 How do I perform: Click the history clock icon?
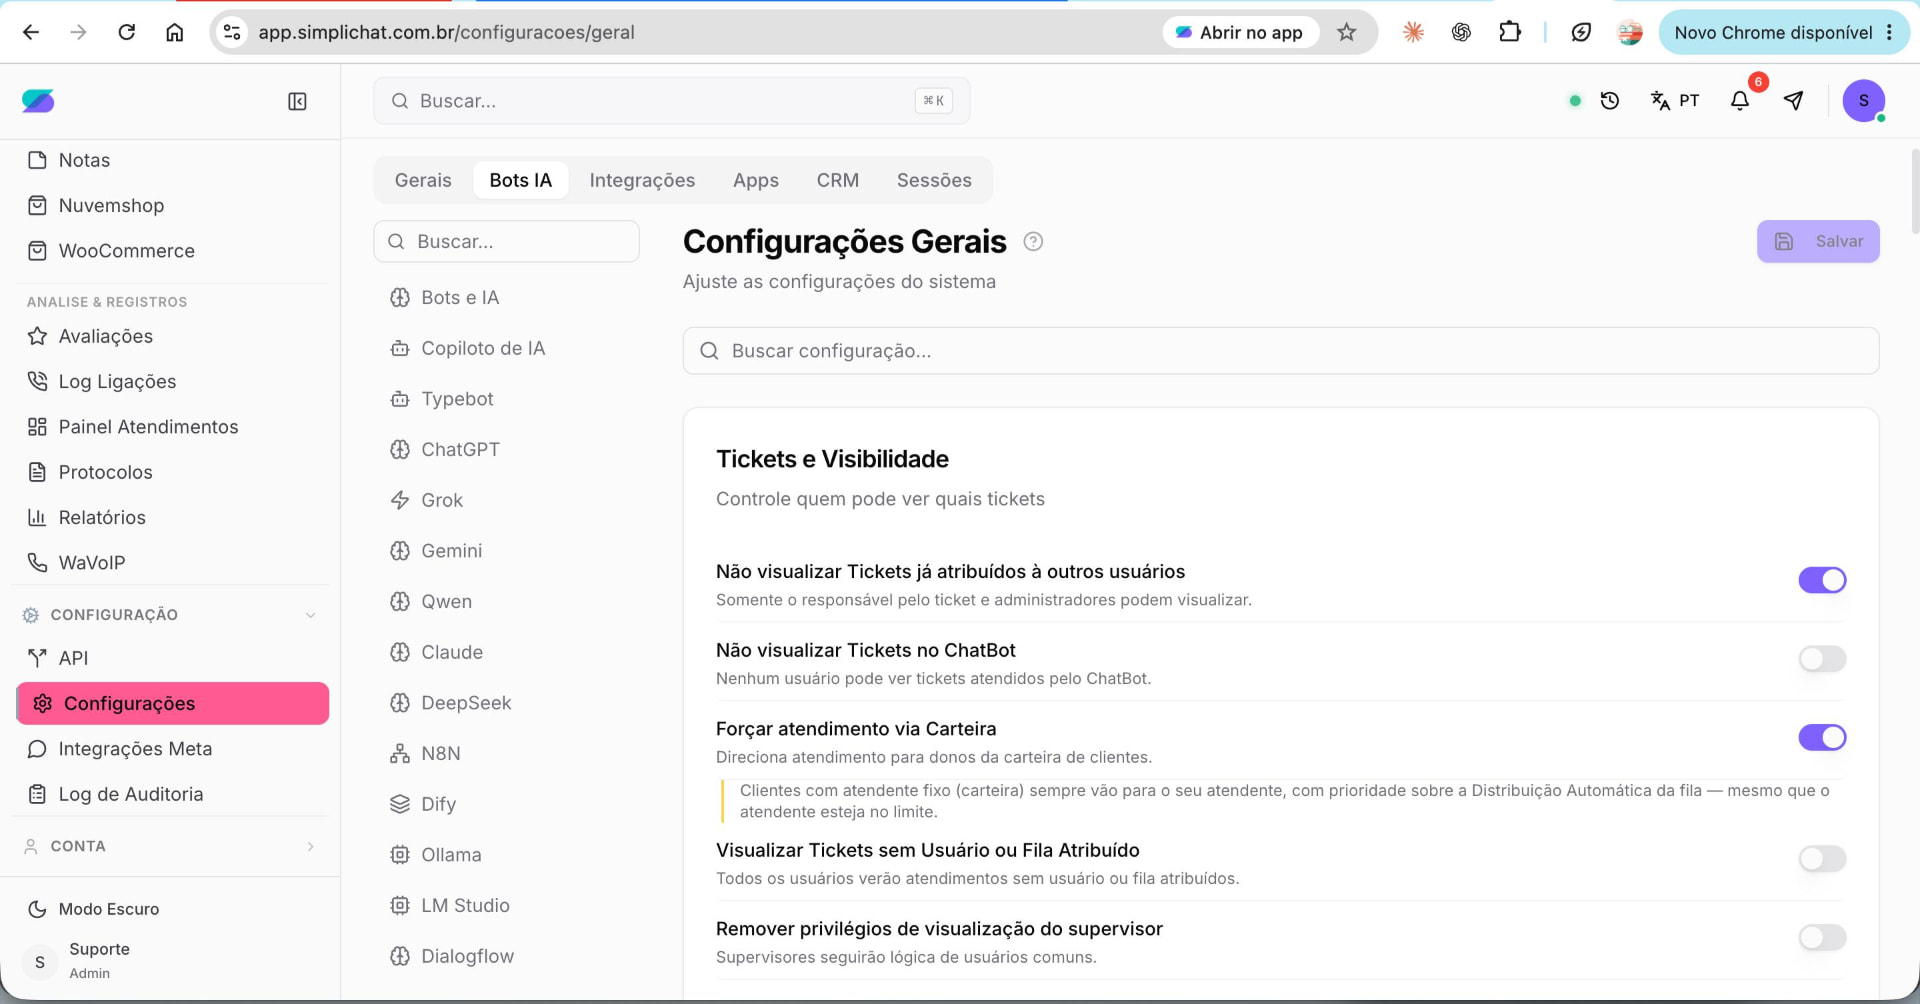[1610, 100]
